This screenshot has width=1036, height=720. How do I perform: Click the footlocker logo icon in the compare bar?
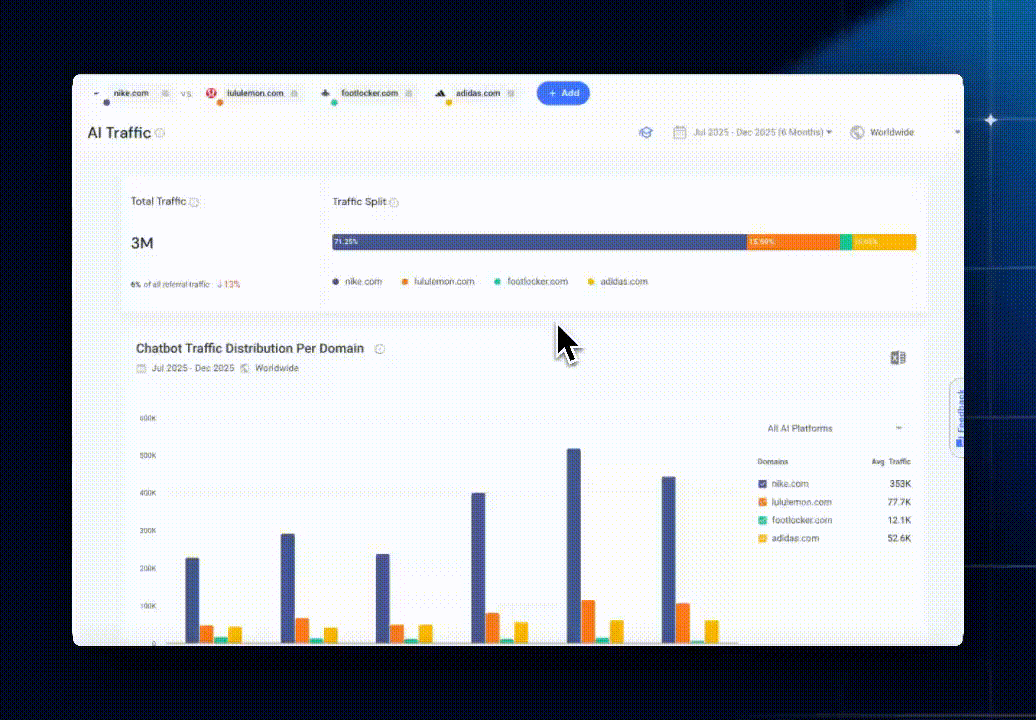326,93
